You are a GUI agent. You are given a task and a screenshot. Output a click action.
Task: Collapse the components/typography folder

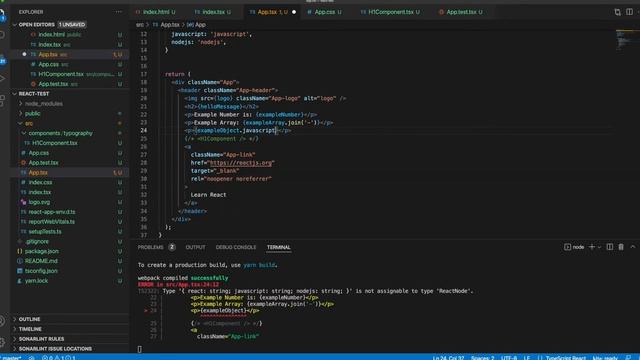[60, 133]
